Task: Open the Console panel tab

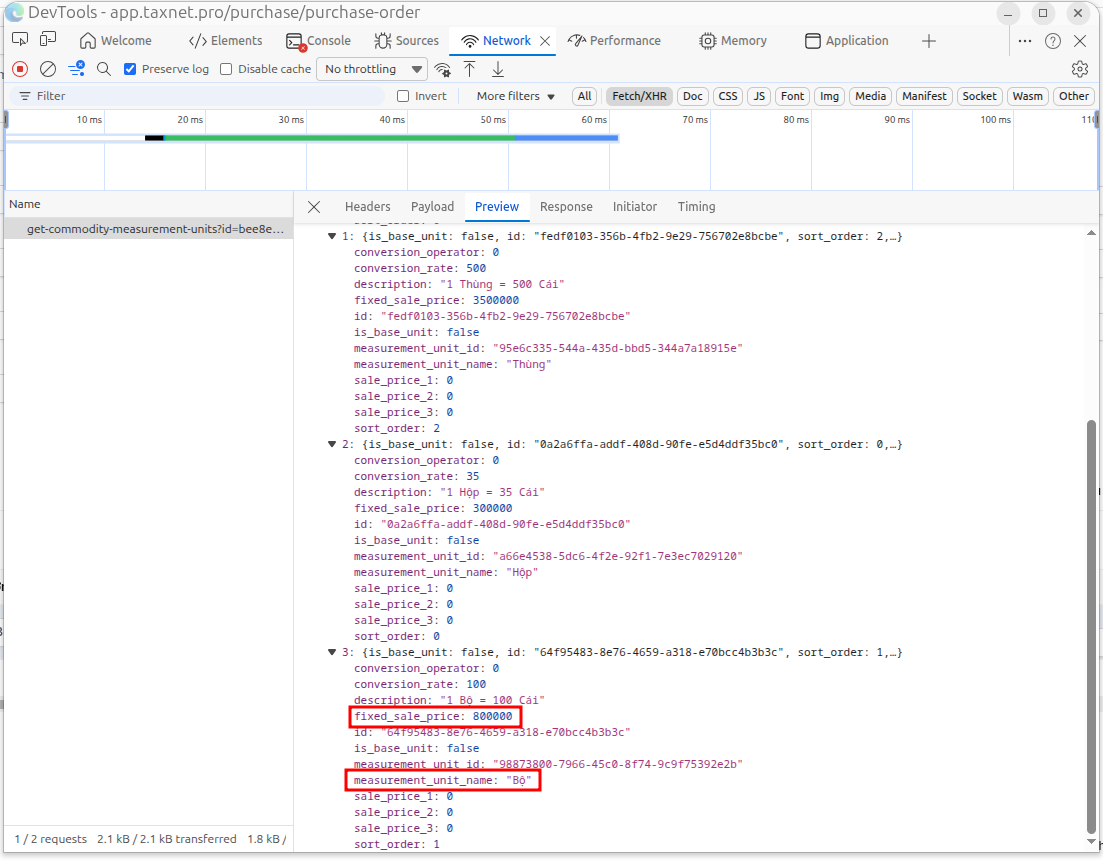Action: coord(318,41)
